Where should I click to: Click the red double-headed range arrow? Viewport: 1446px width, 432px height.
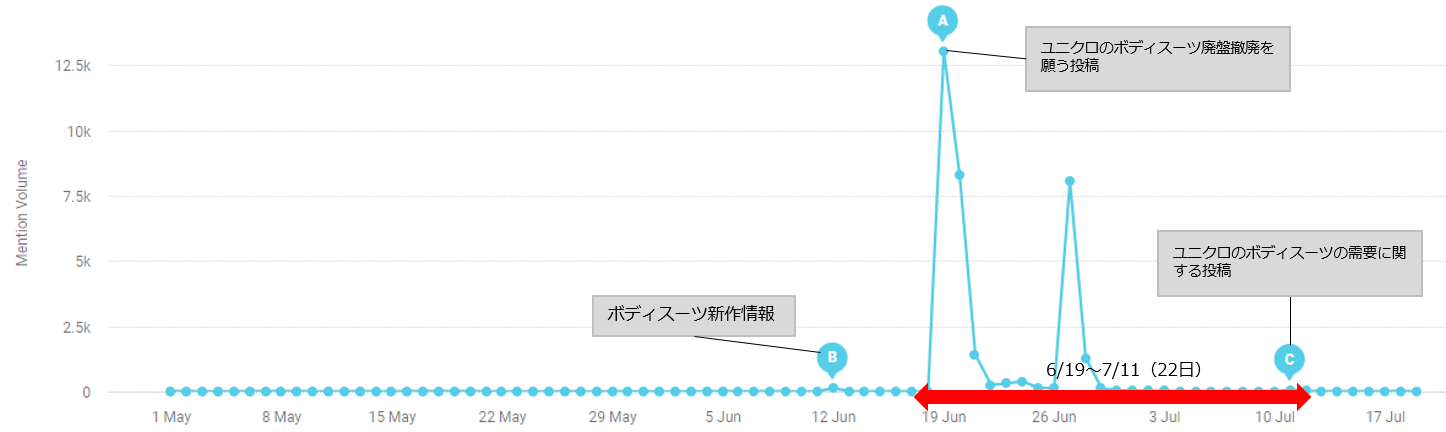[x=1112, y=397]
